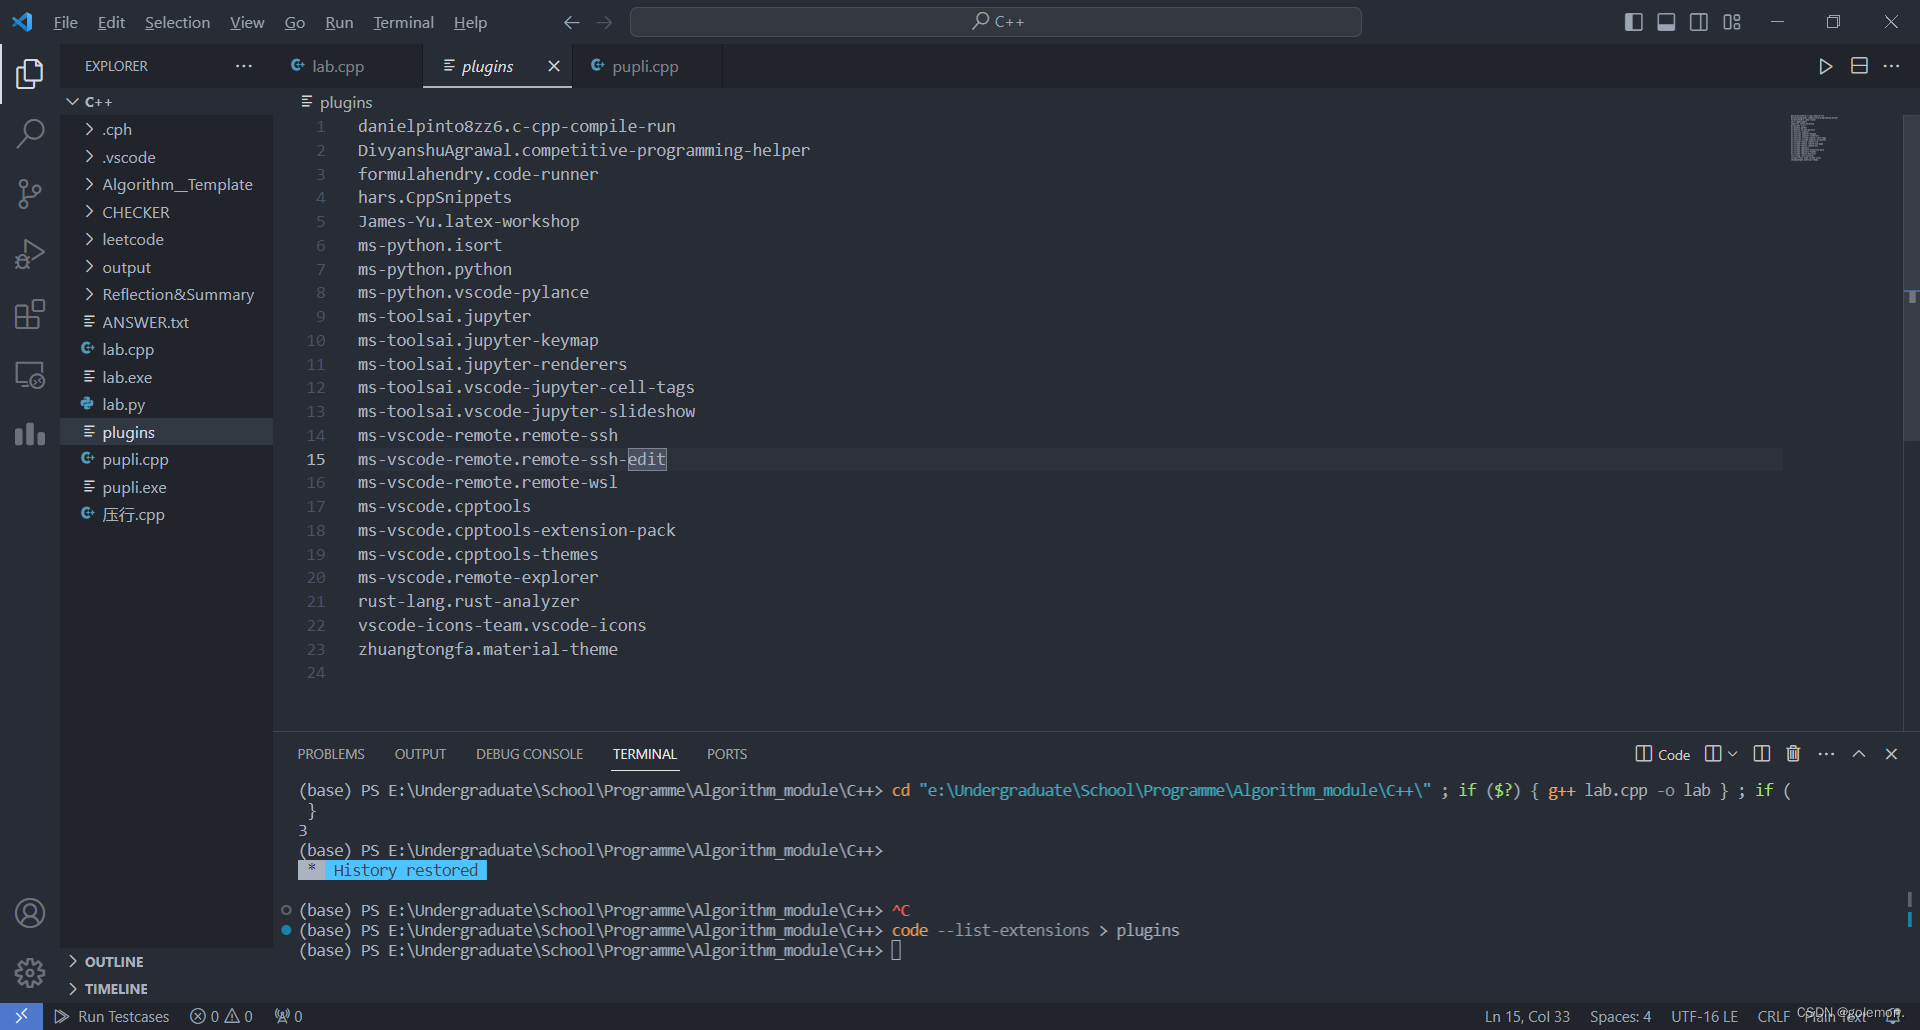Screen dimensions: 1920x1030
Task: Split the terminal panel
Action: (1762, 754)
